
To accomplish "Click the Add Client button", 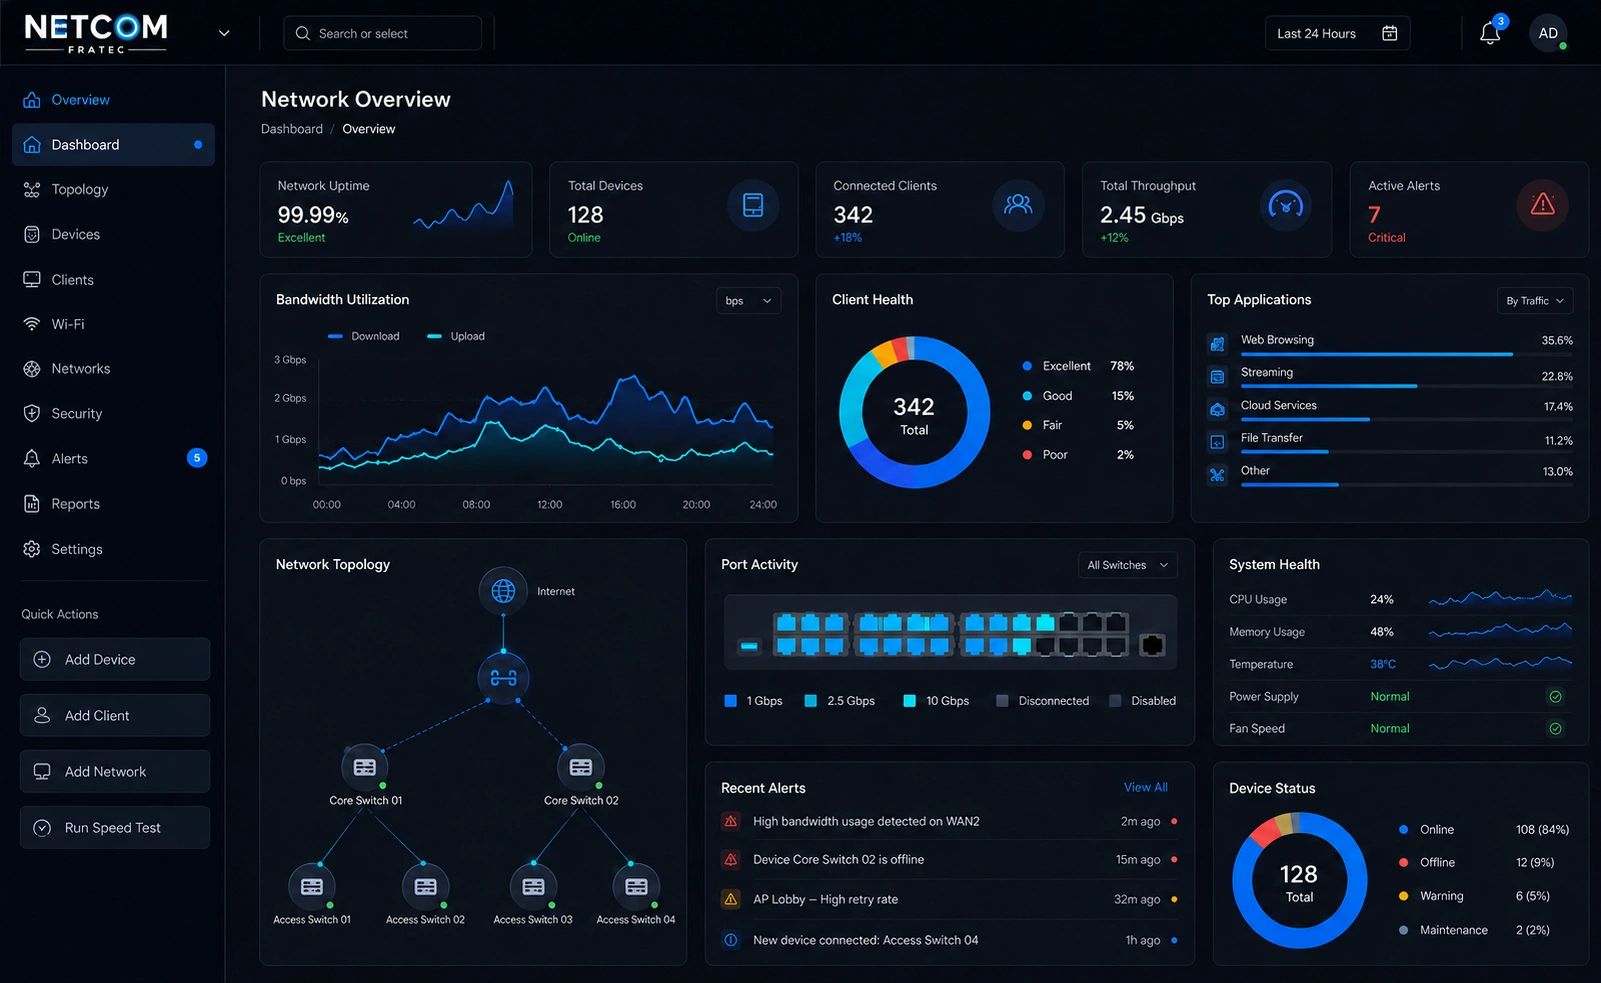I will (115, 716).
